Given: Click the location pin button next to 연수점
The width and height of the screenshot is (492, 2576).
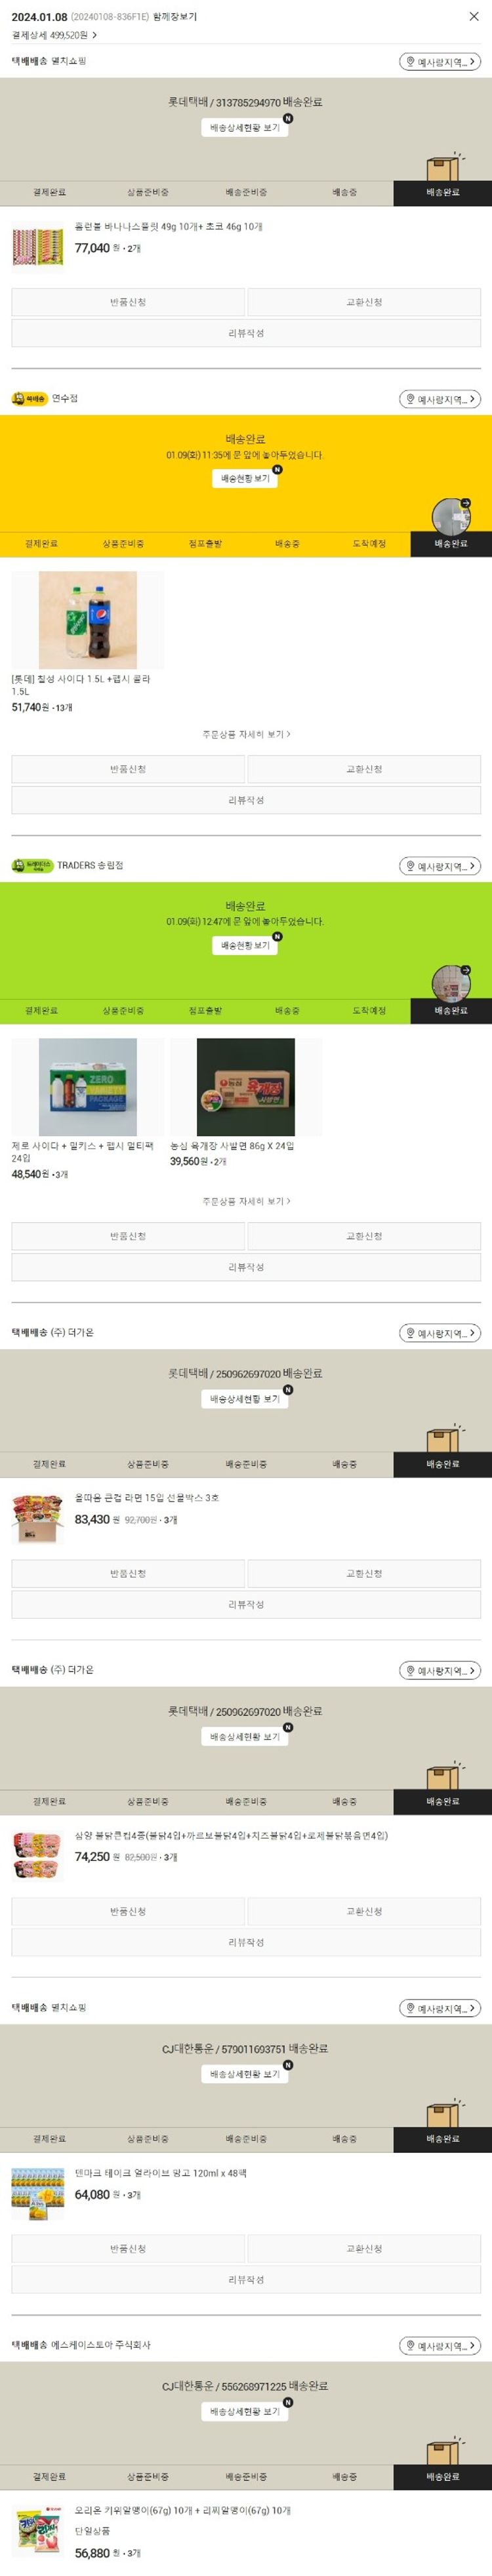Looking at the screenshot, I should click(440, 399).
